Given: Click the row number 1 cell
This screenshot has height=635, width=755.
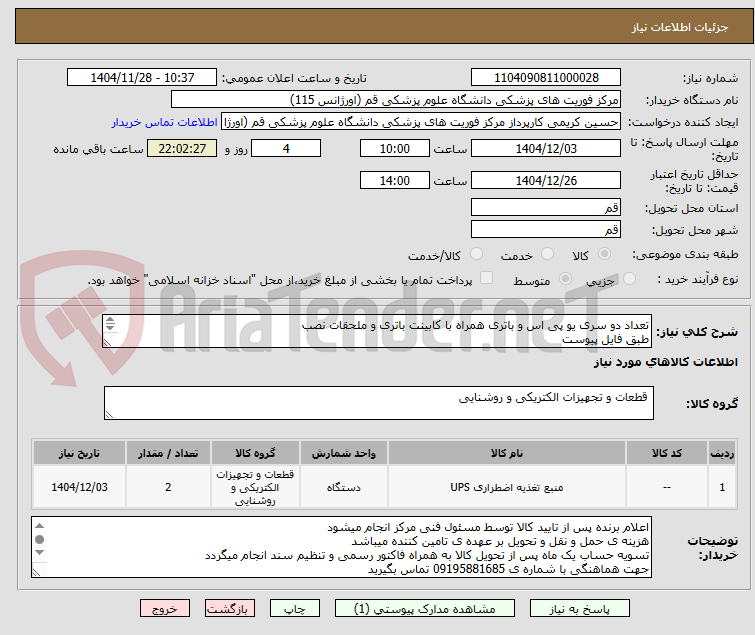Looking at the screenshot, I should 722,487.
